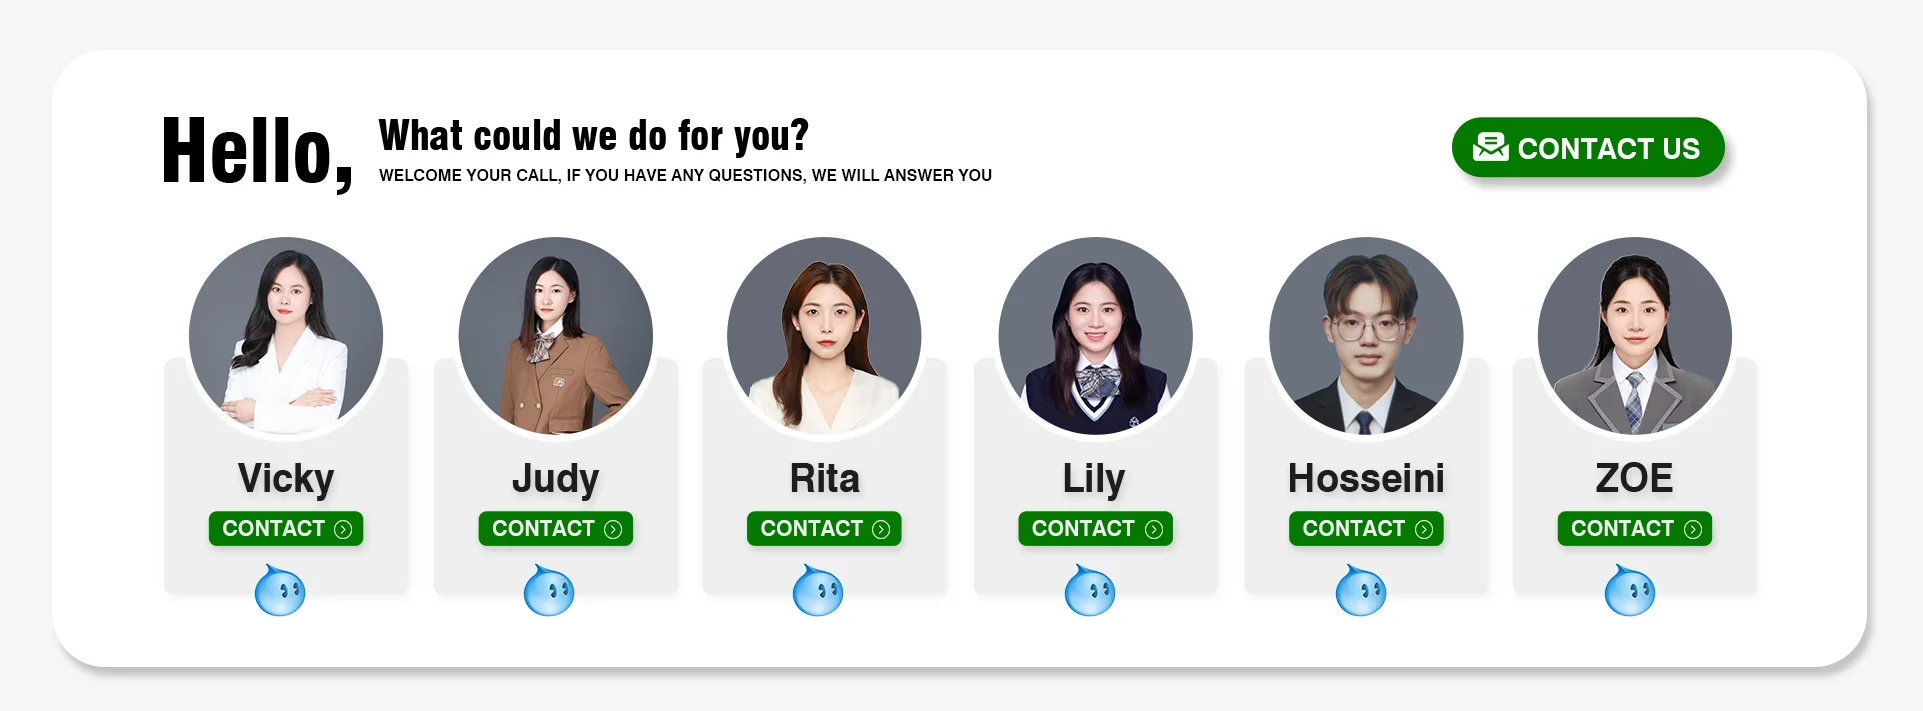
Task: Select ZOE's profile photo
Action: [x=1635, y=336]
